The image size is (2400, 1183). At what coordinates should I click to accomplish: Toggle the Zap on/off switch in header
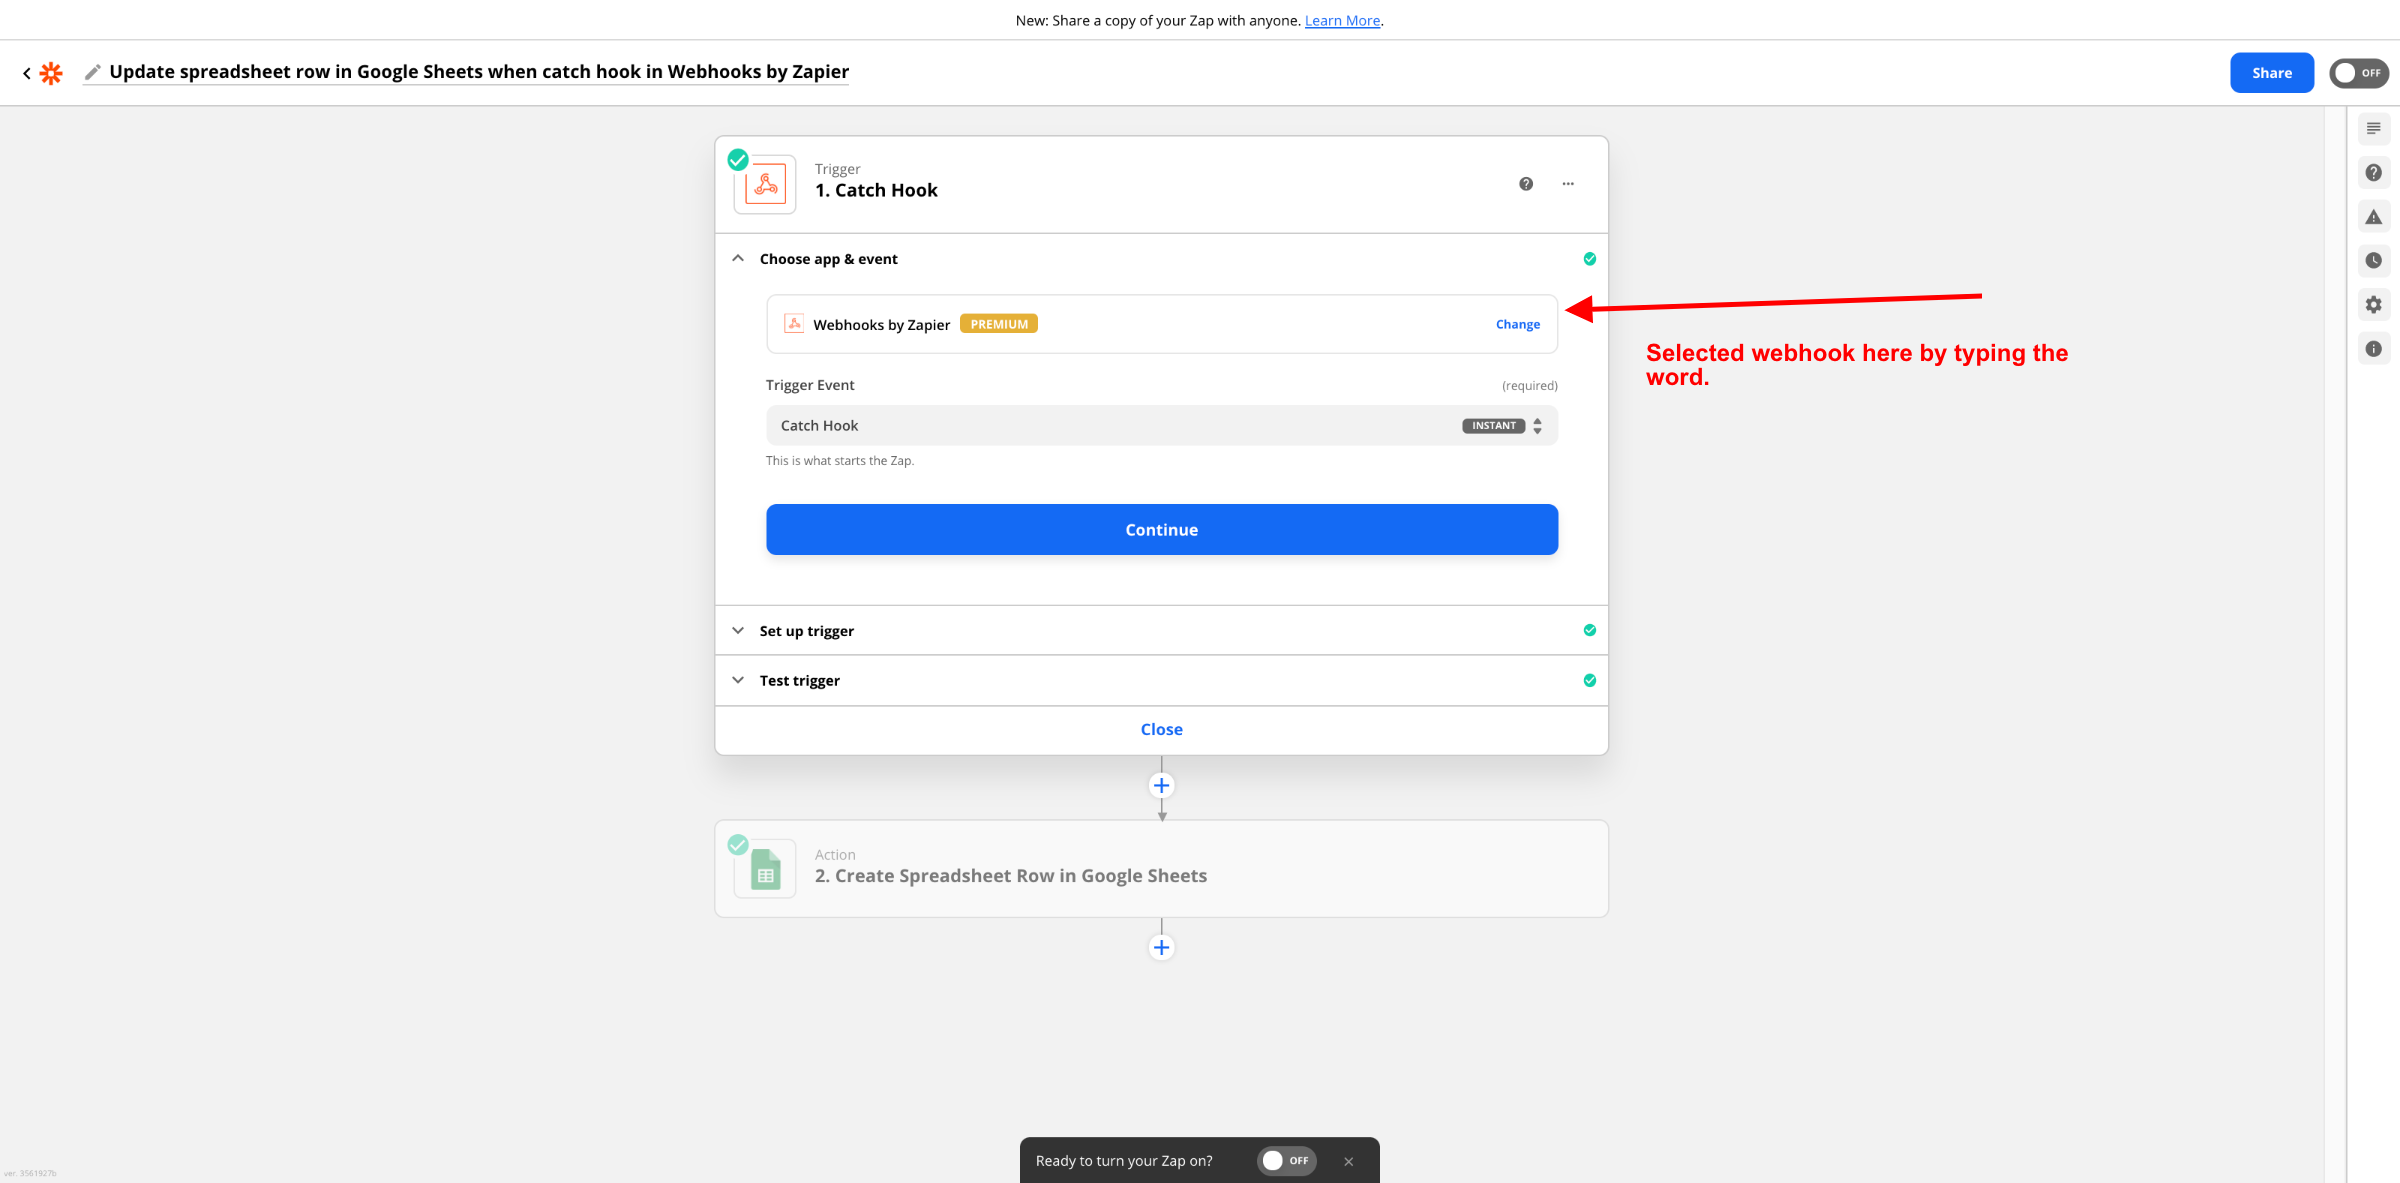point(2358,73)
